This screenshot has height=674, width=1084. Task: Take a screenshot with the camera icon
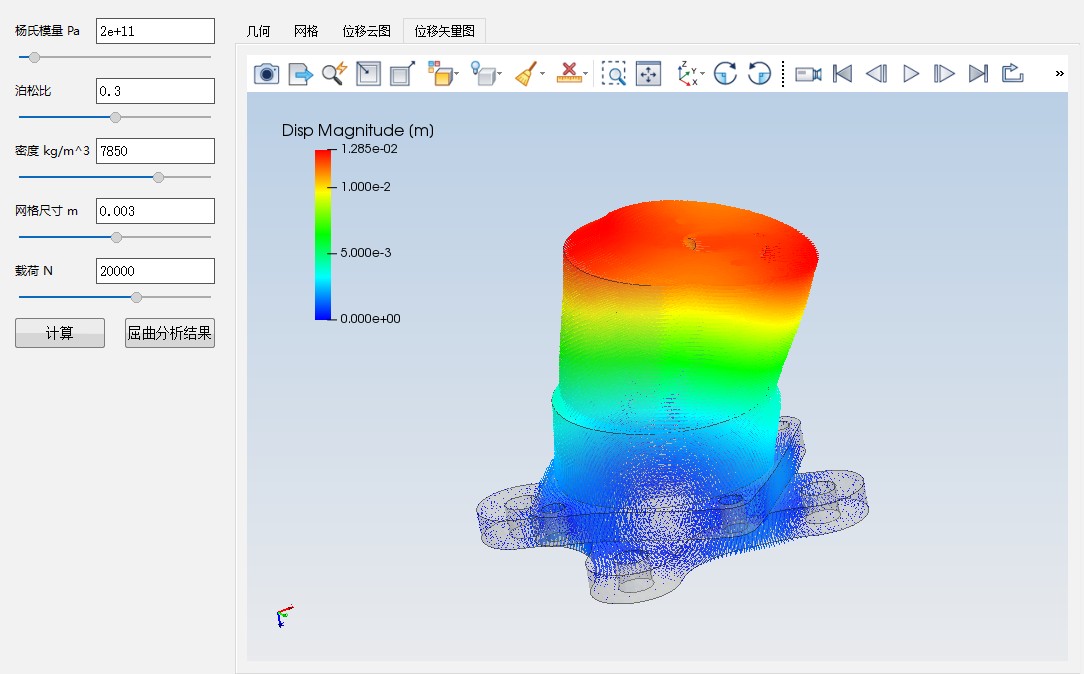(x=266, y=74)
